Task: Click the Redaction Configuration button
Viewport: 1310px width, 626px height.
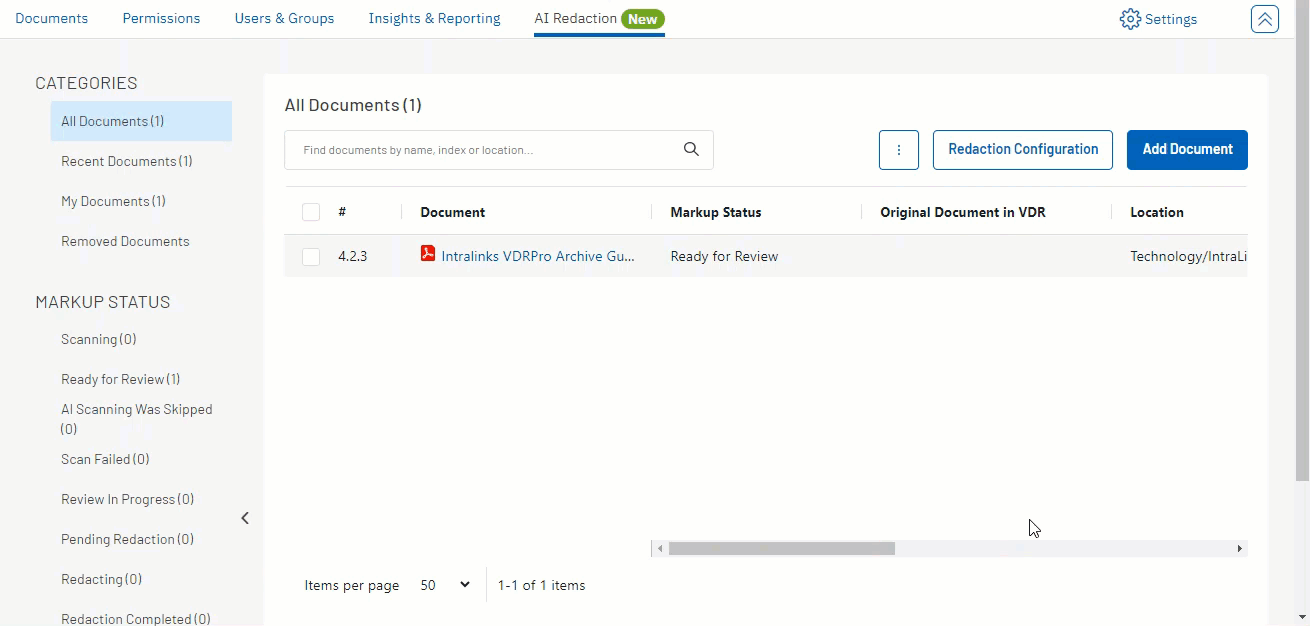Action: 1023,150
